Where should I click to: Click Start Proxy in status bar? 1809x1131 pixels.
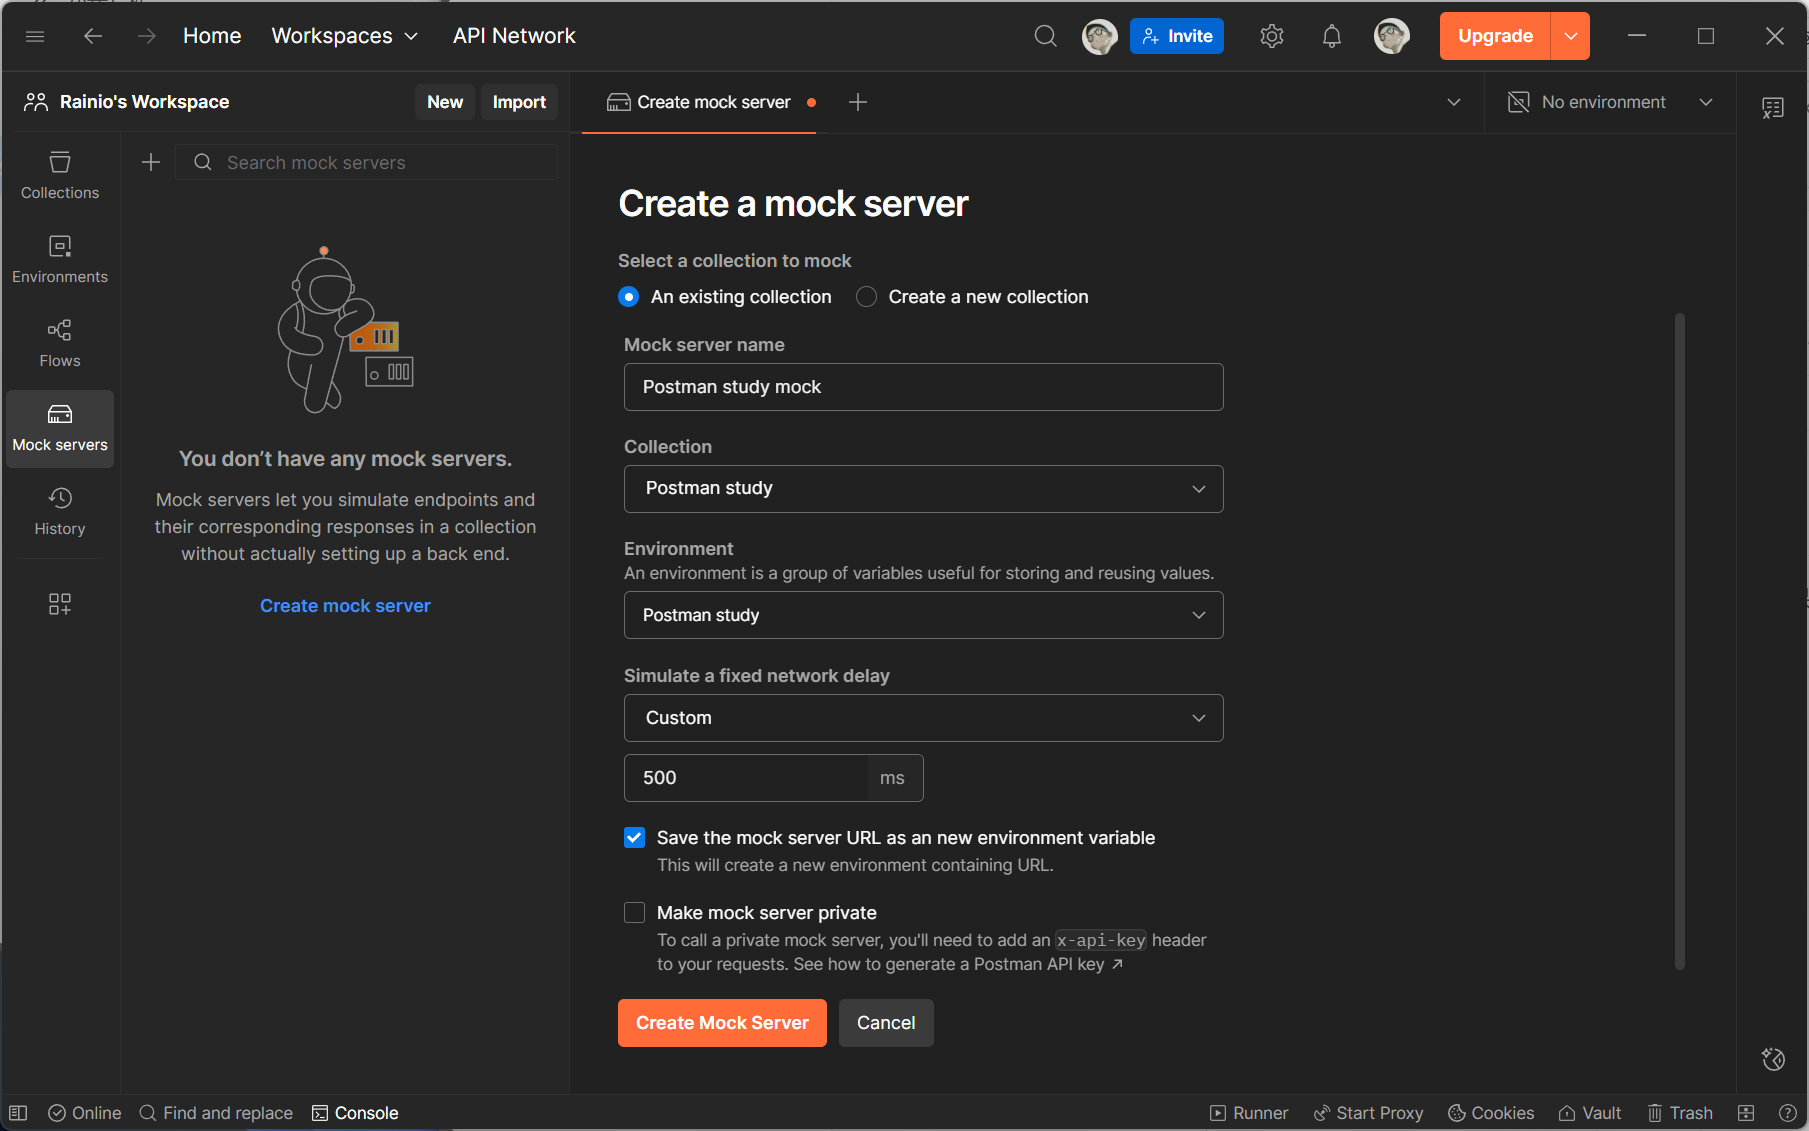pos(1368,1113)
